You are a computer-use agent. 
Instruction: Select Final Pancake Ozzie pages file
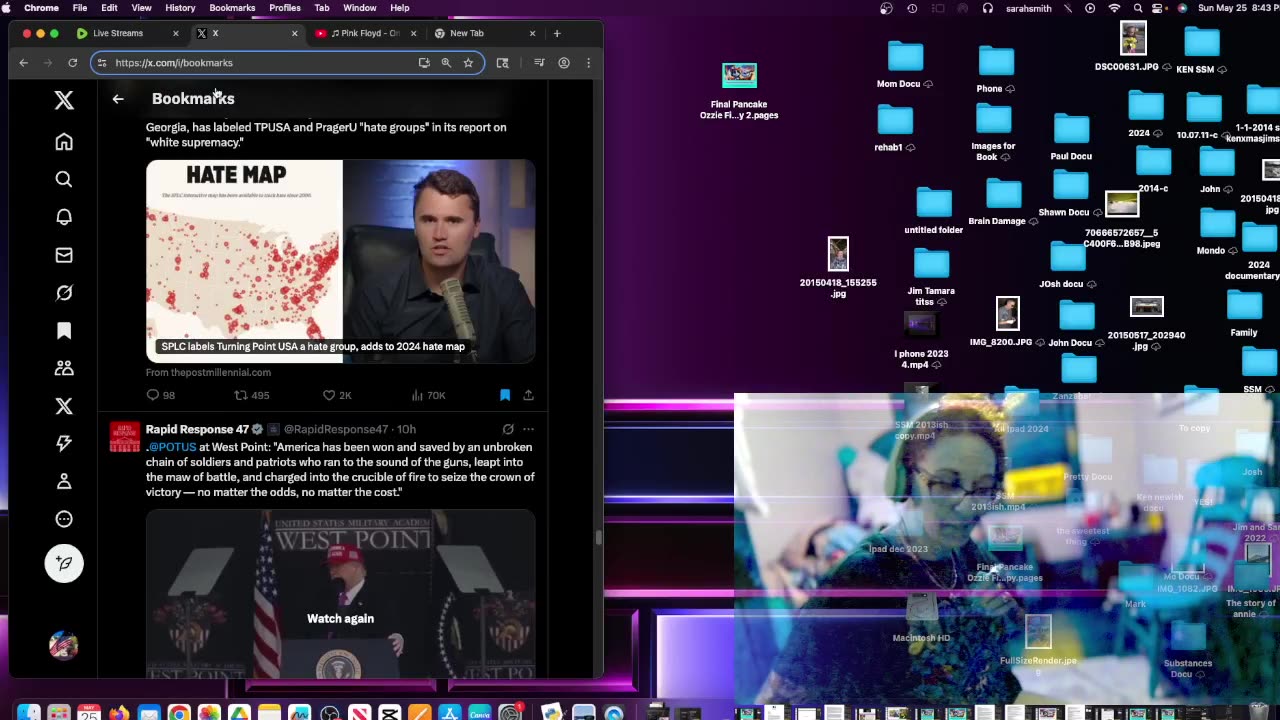coord(739,91)
